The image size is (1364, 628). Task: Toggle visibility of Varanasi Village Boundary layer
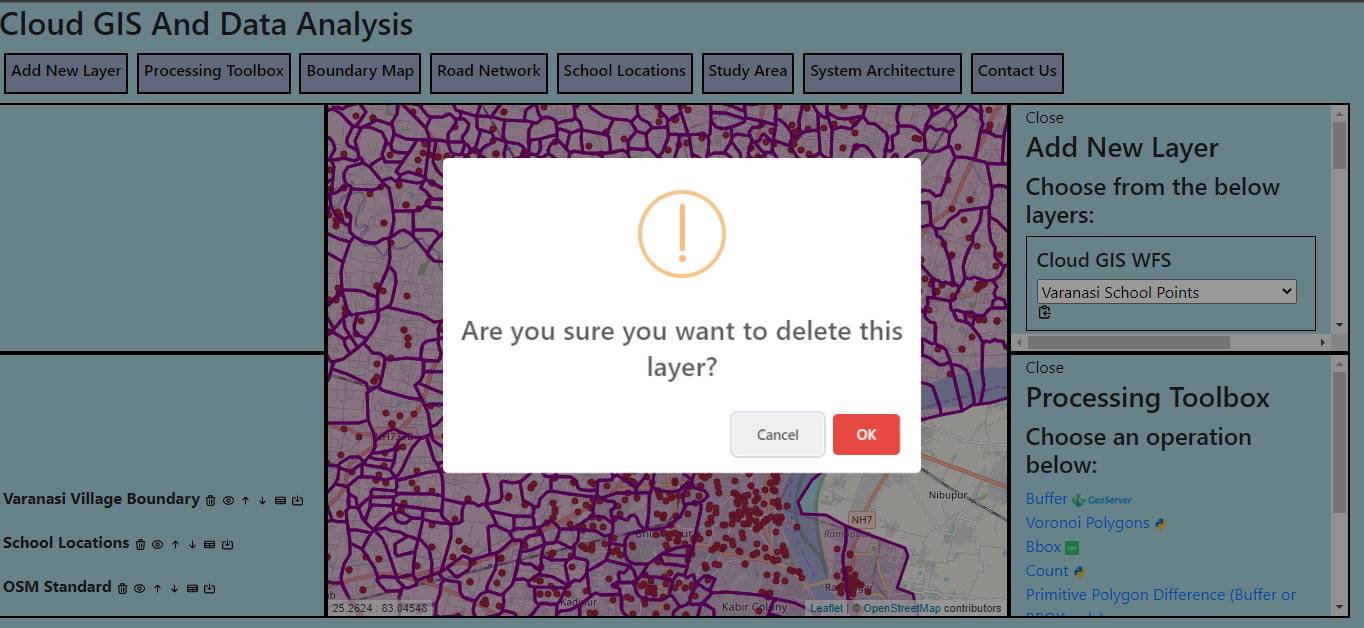[x=228, y=501]
